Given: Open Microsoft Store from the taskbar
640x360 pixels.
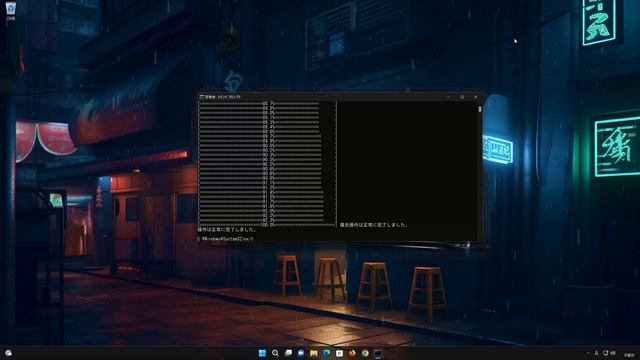Looking at the screenshot, I should [339, 353].
